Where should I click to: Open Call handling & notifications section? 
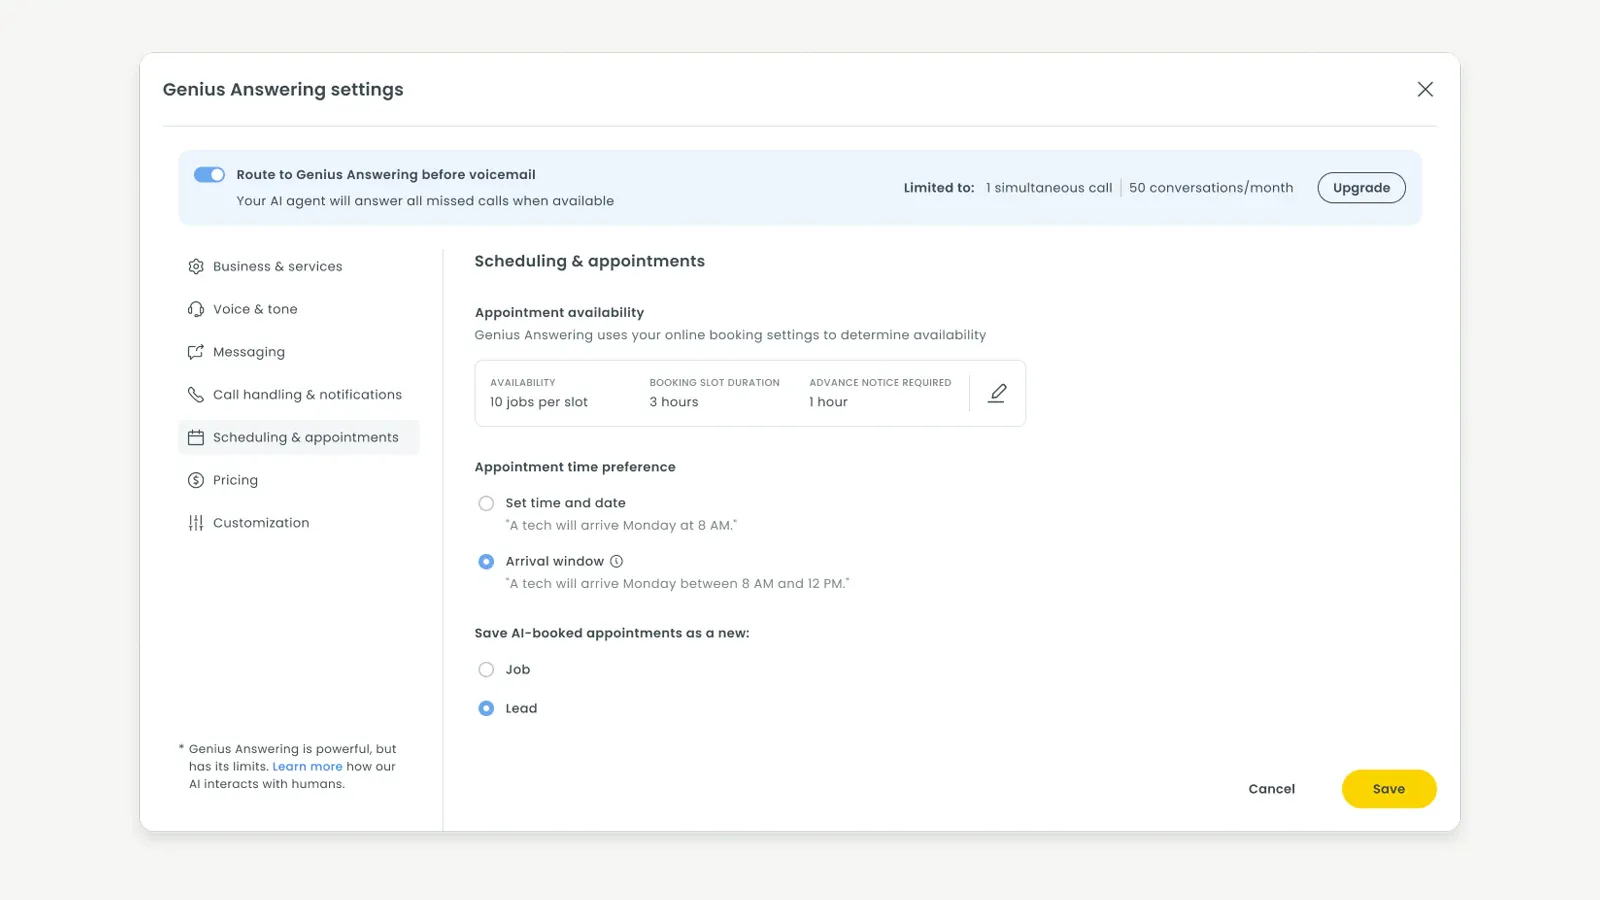pos(298,395)
